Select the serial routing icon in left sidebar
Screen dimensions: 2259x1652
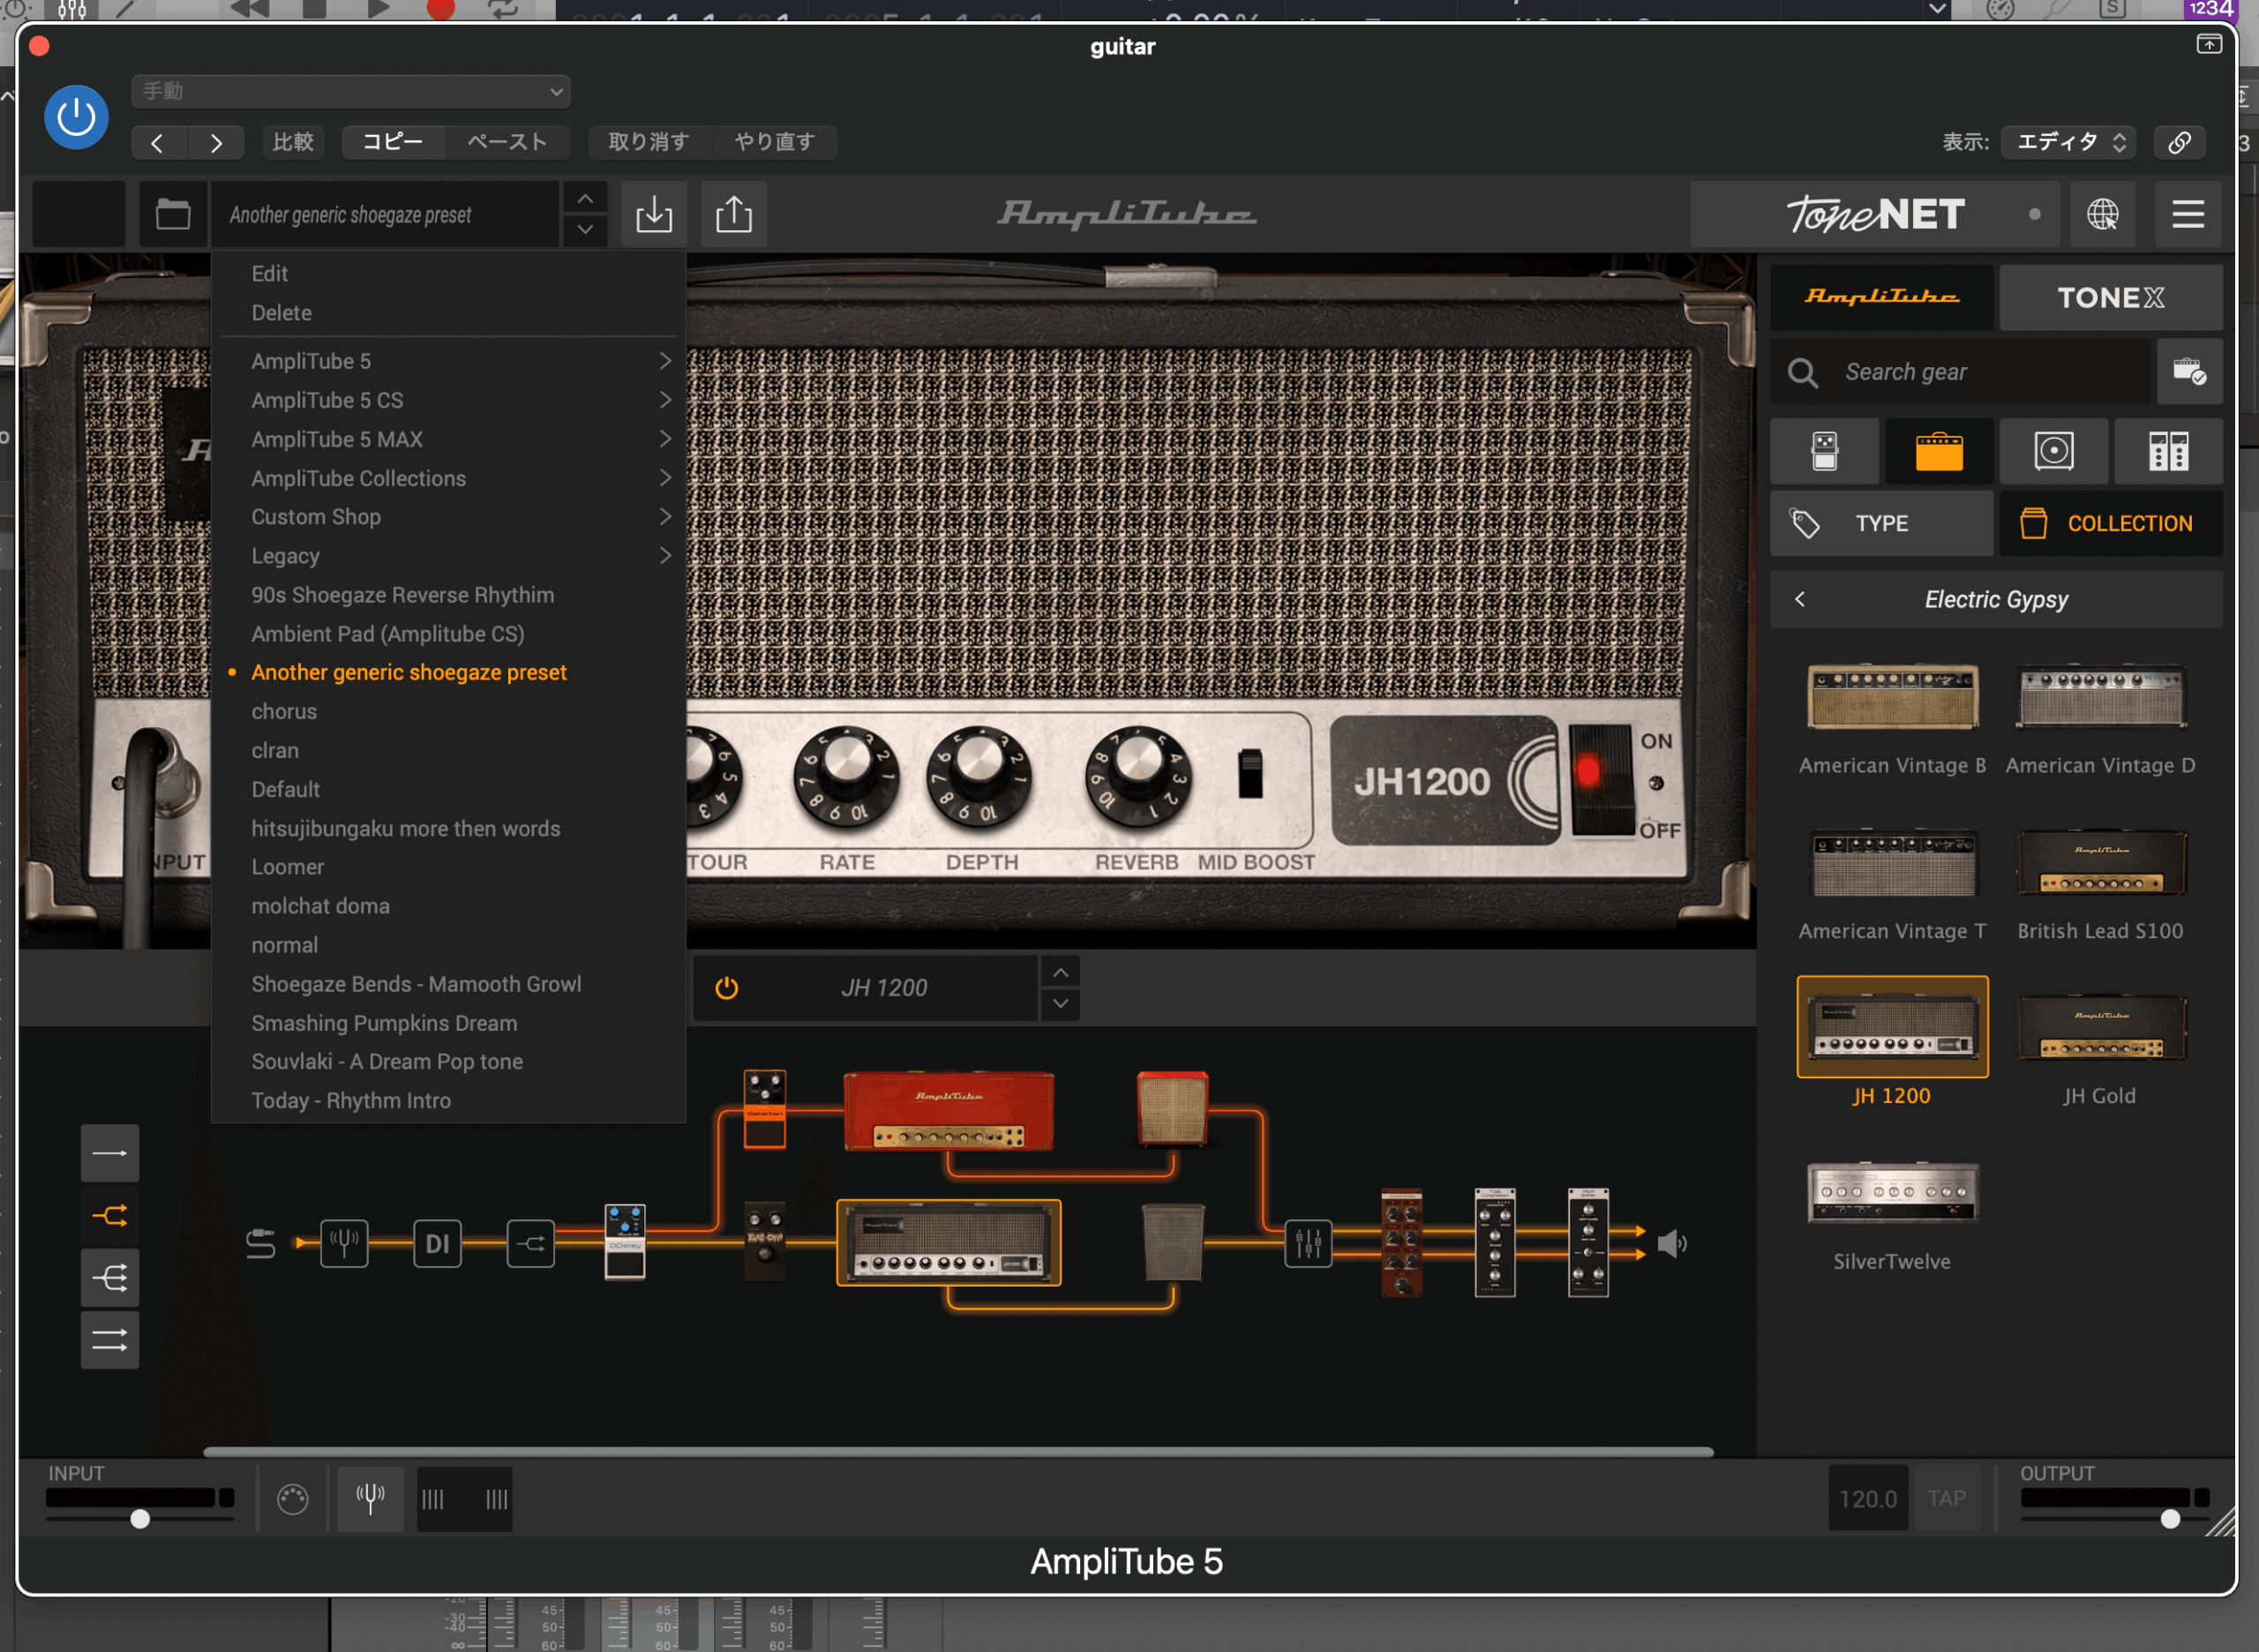click(110, 1152)
